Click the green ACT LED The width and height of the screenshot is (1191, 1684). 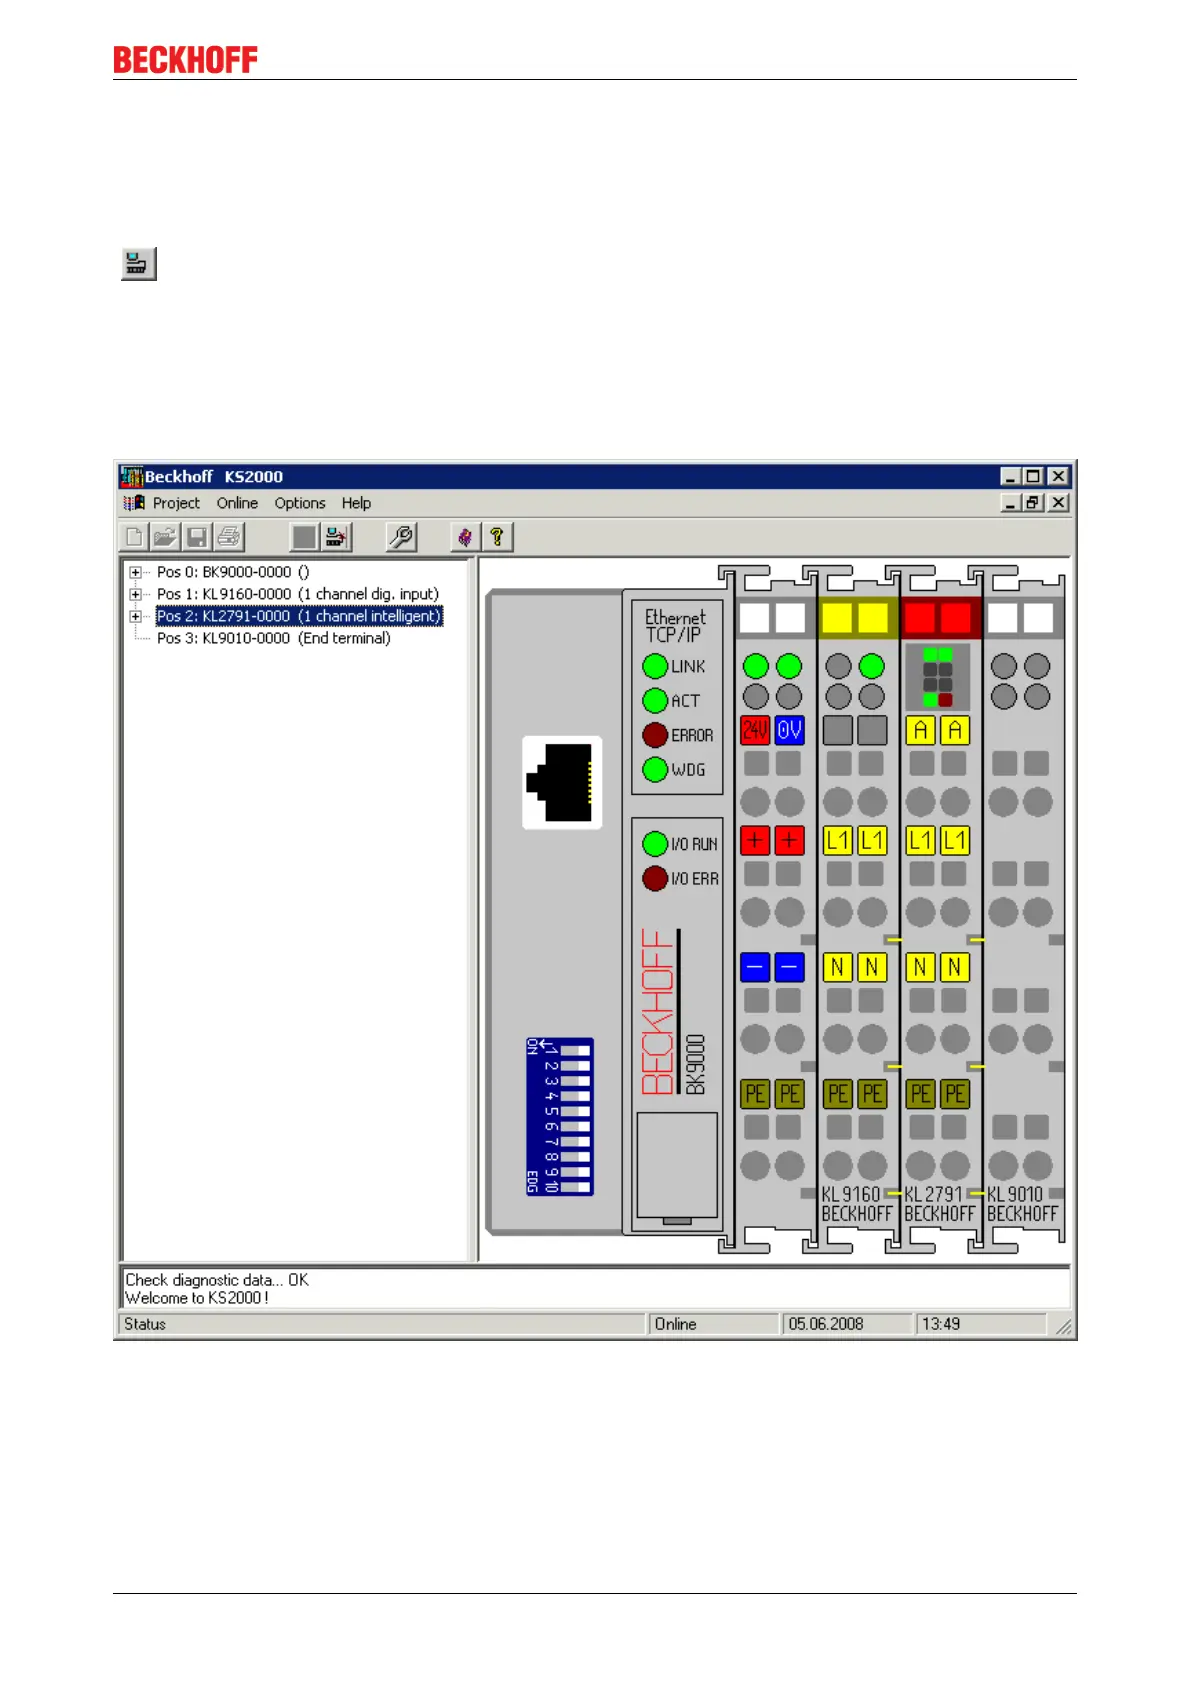pyautogui.click(x=655, y=701)
